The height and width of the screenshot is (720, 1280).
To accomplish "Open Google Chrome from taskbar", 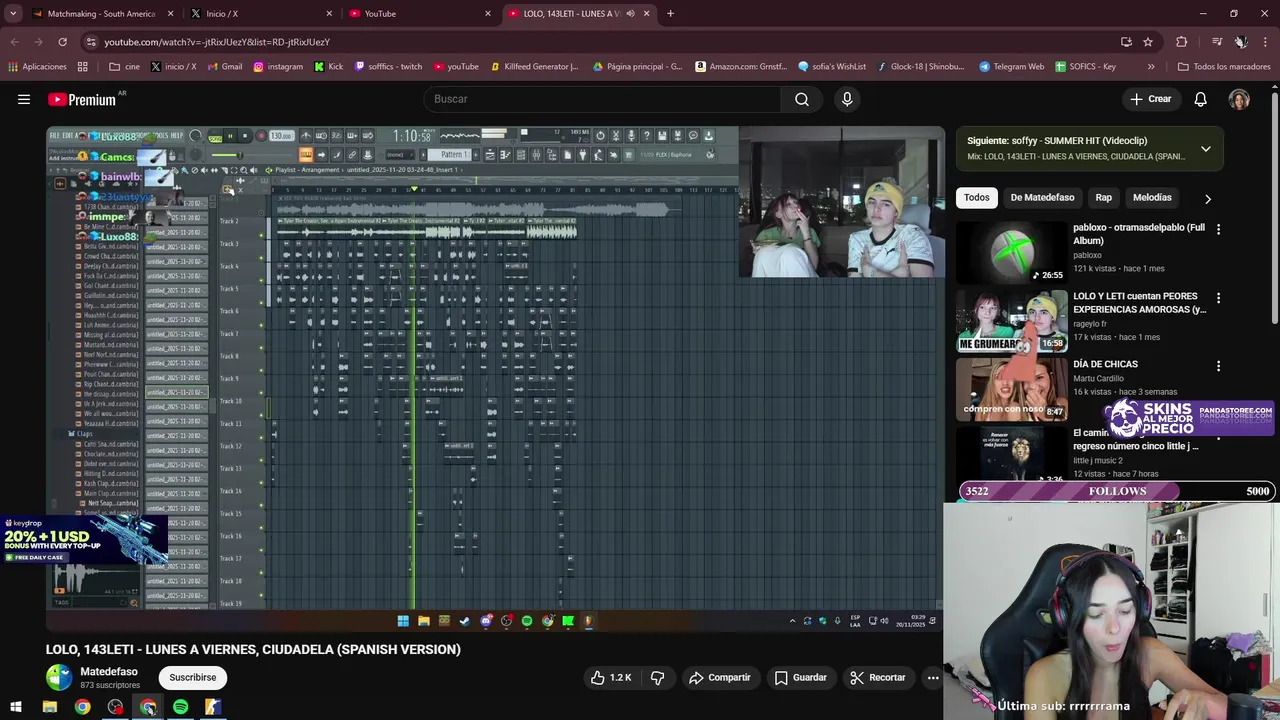I will [82, 707].
